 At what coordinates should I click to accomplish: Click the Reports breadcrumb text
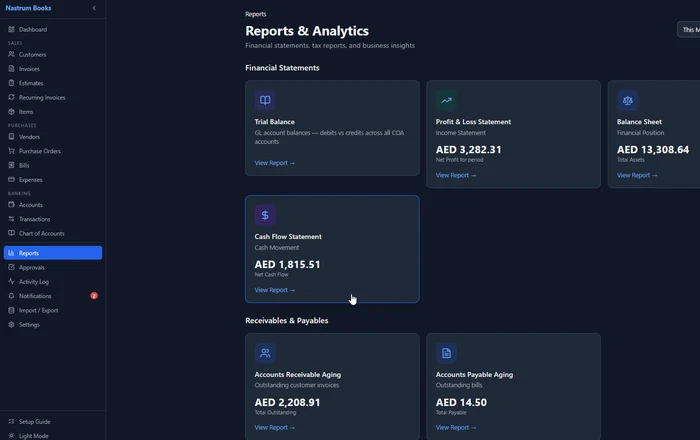click(255, 14)
